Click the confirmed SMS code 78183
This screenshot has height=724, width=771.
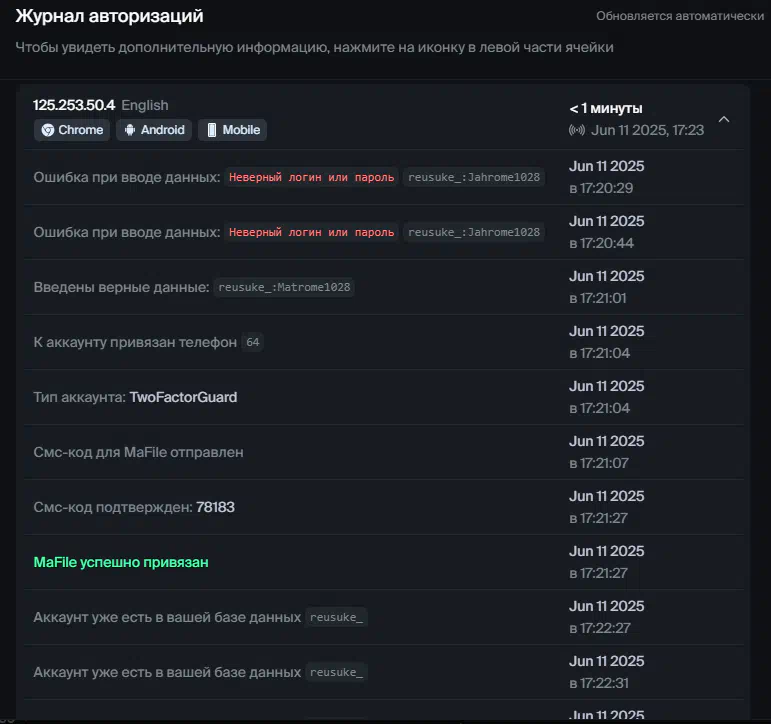pyautogui.click(x=215, y=507)
